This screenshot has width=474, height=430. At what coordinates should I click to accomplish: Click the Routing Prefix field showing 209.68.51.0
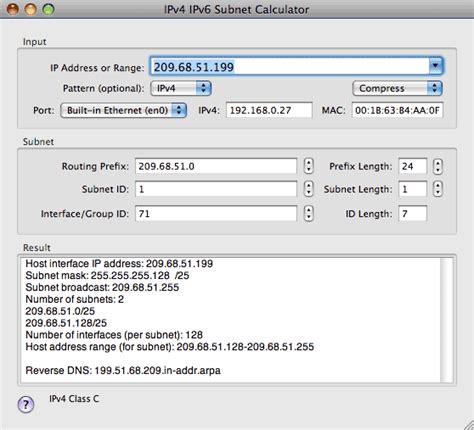pos(216,166)
